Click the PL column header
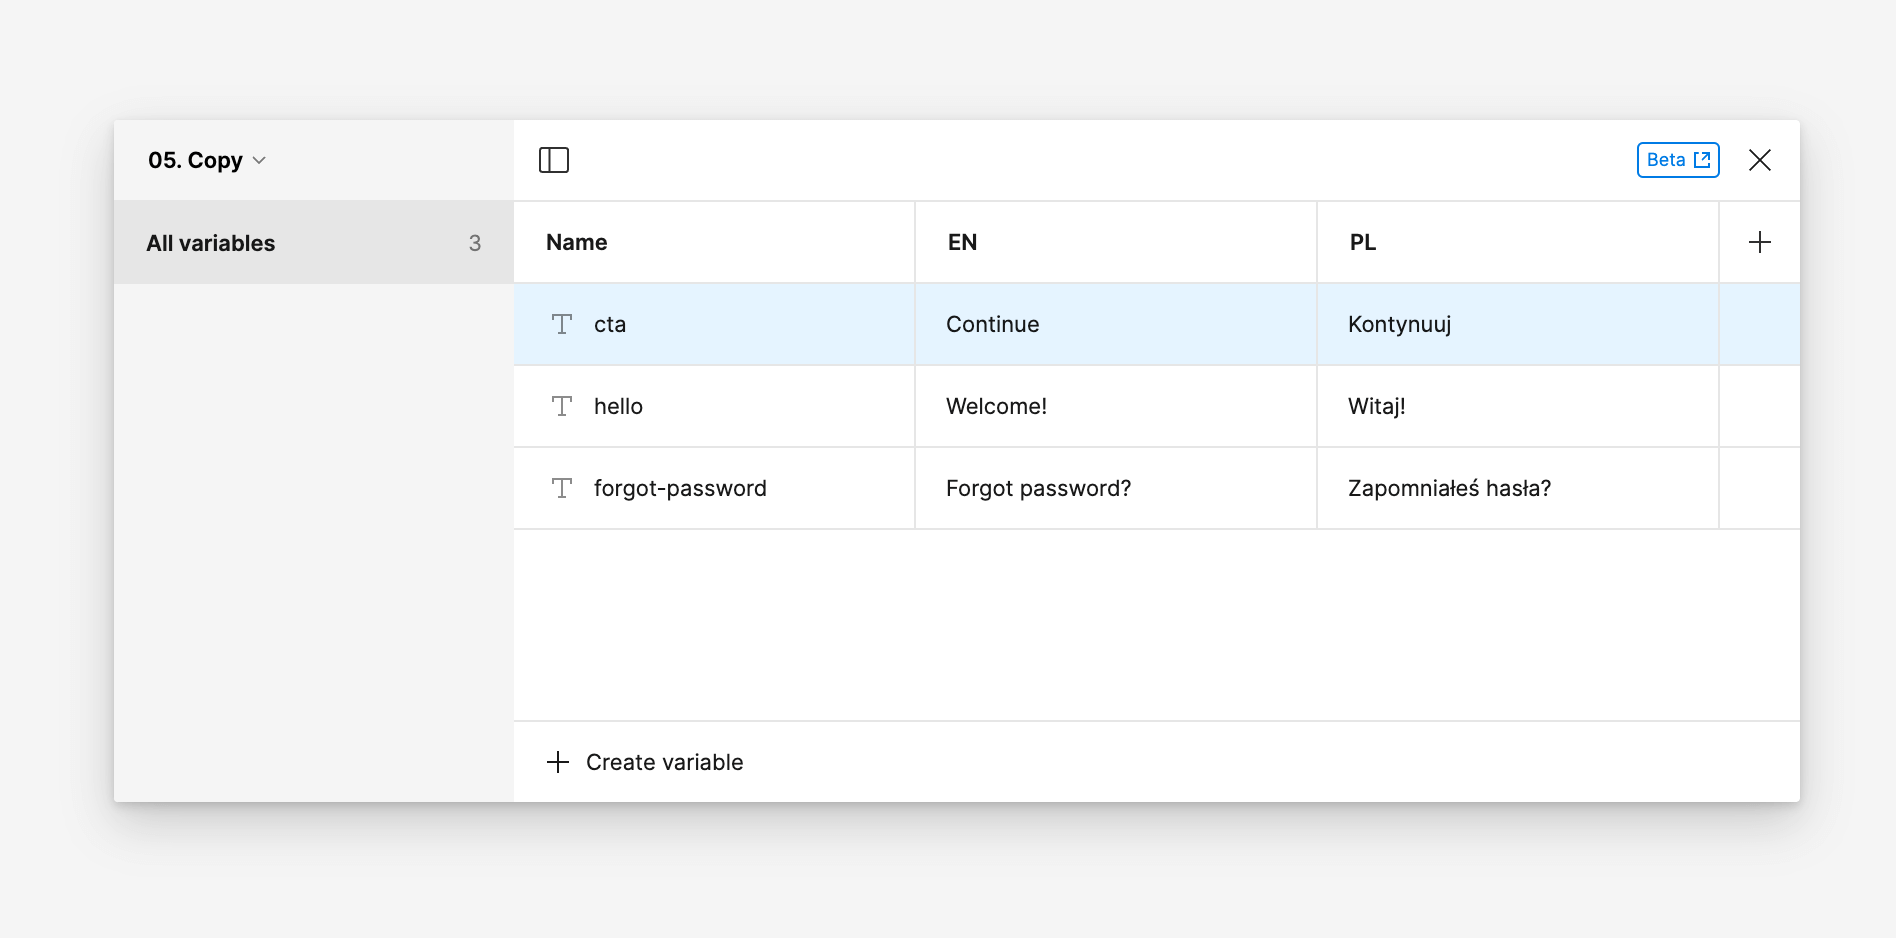The width and height of the screenshot is (1896, 938). pyautogui.click(x=1364, y=241)
